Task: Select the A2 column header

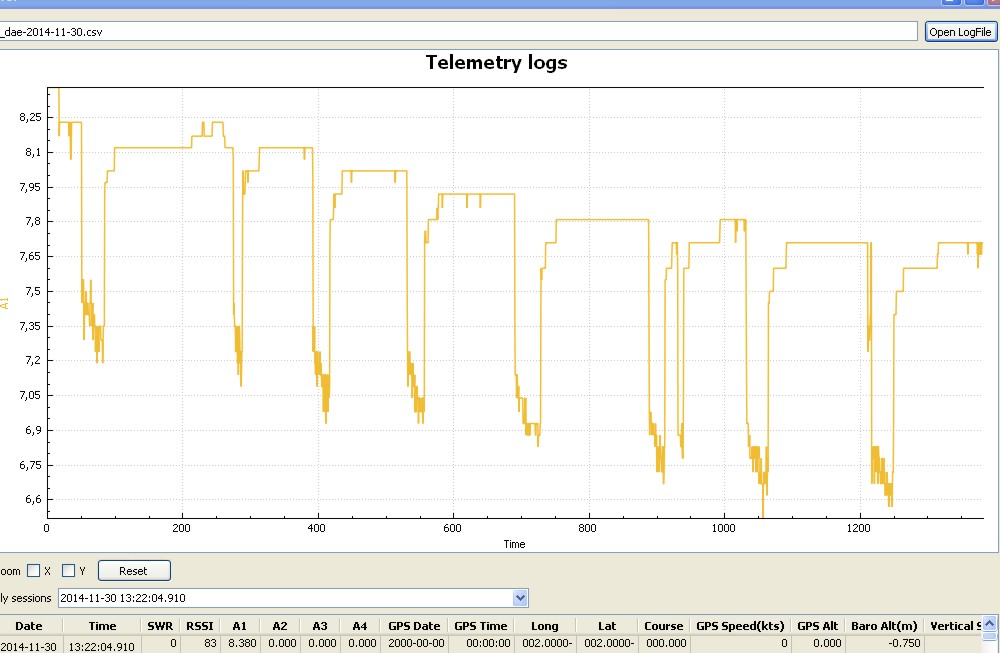Action: point(280,626)
